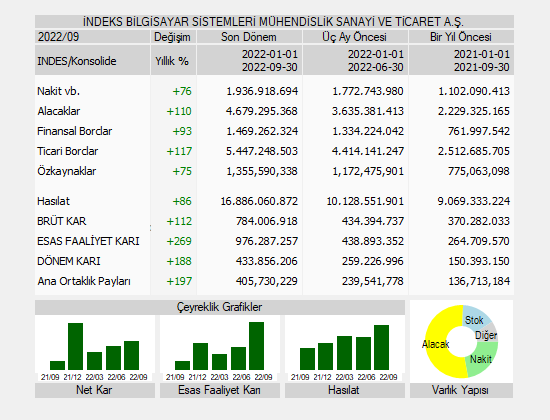Screen dimensions: 550x420
Task: Click the +269 Esas Faaliyet Karı change
Action: (x=179, y=241)
